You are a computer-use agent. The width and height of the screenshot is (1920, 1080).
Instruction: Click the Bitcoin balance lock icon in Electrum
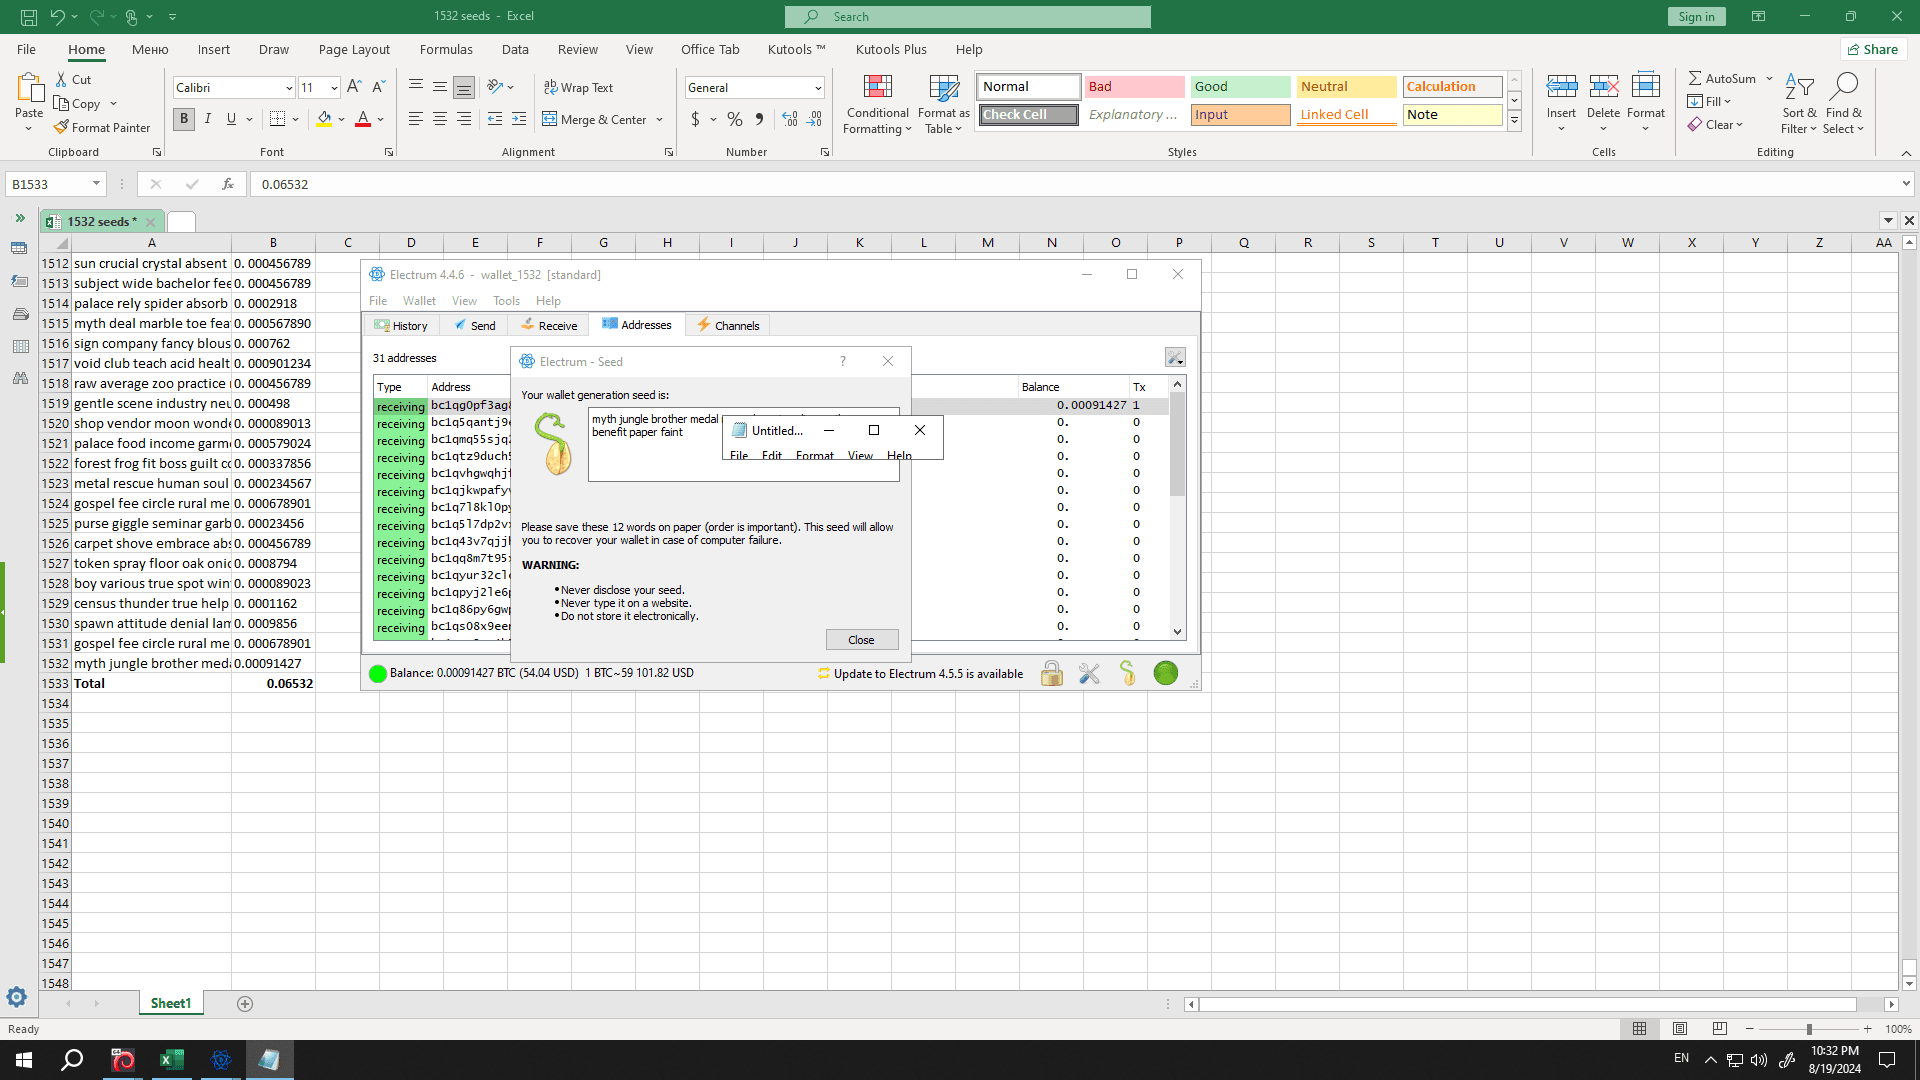(1051, 673)
